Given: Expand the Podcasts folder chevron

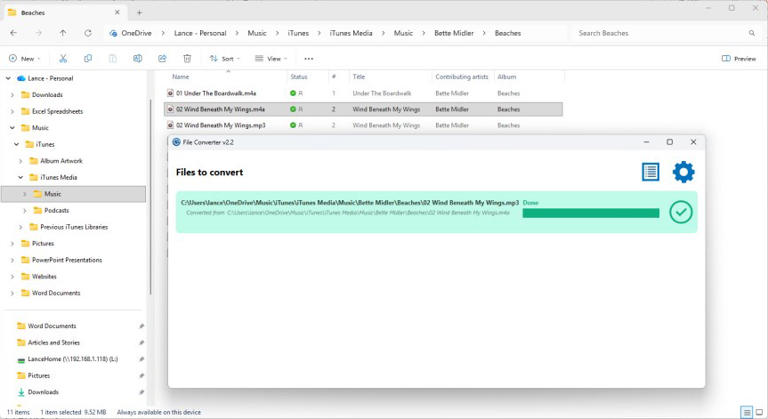Looking at the screenshot, I should point(24,210).
